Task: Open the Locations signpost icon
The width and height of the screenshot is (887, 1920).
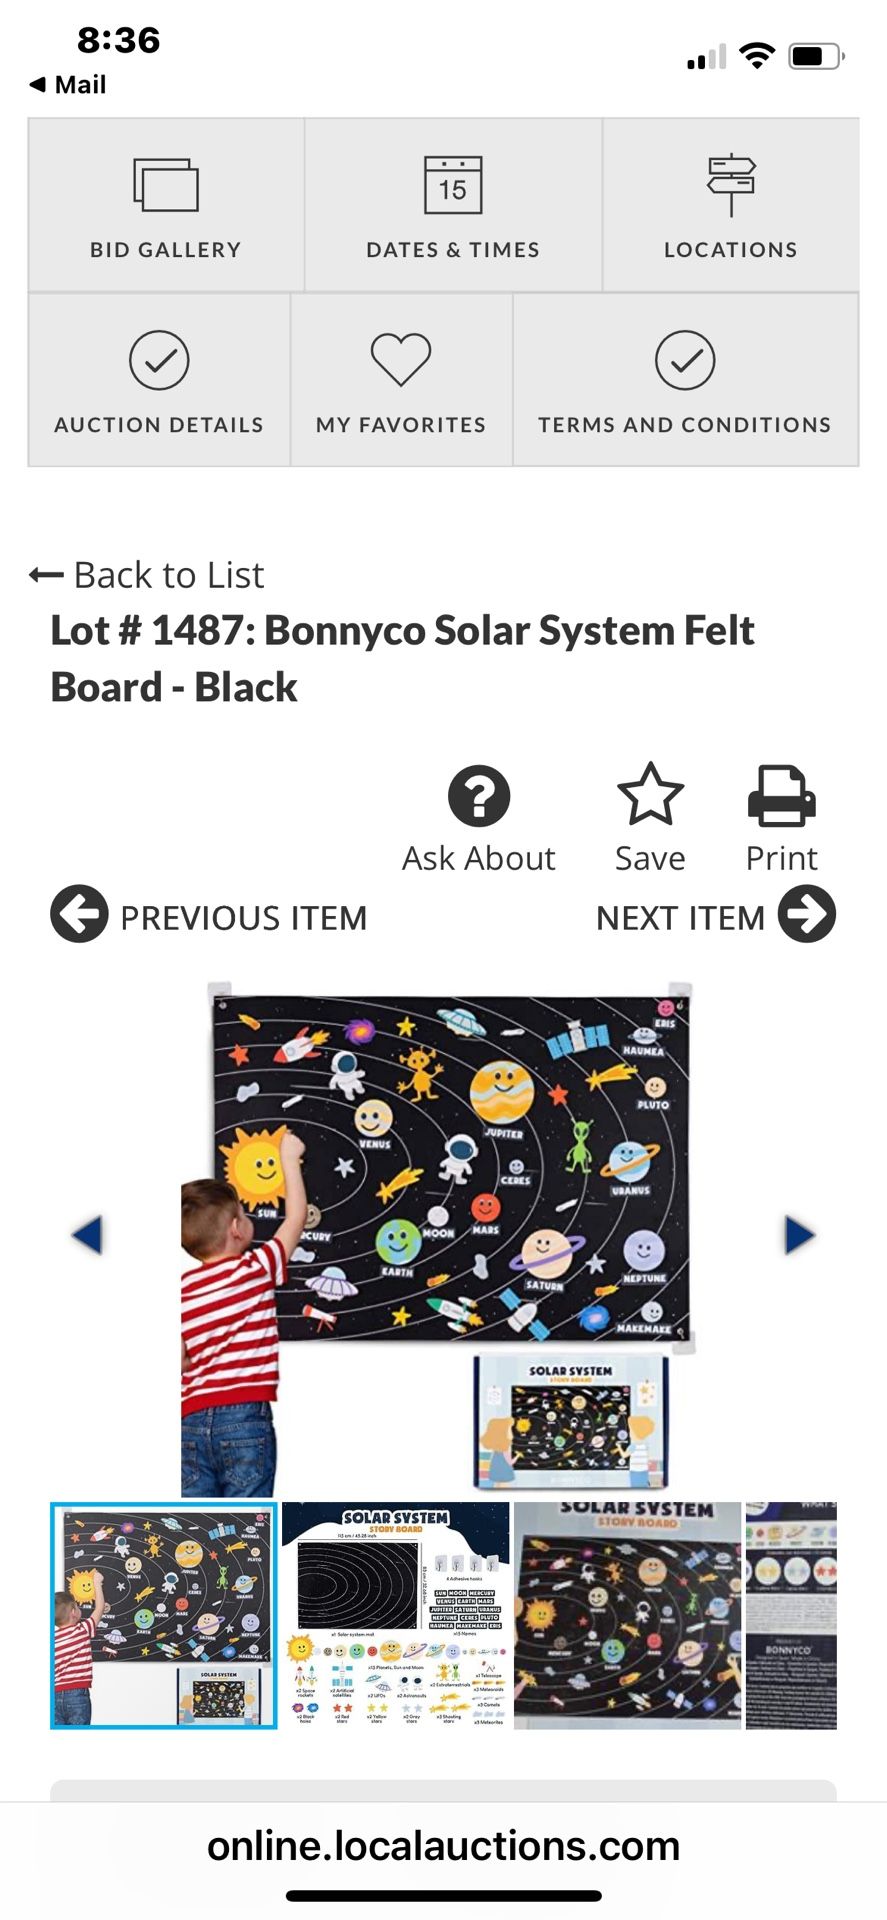Action: [731, 185]
